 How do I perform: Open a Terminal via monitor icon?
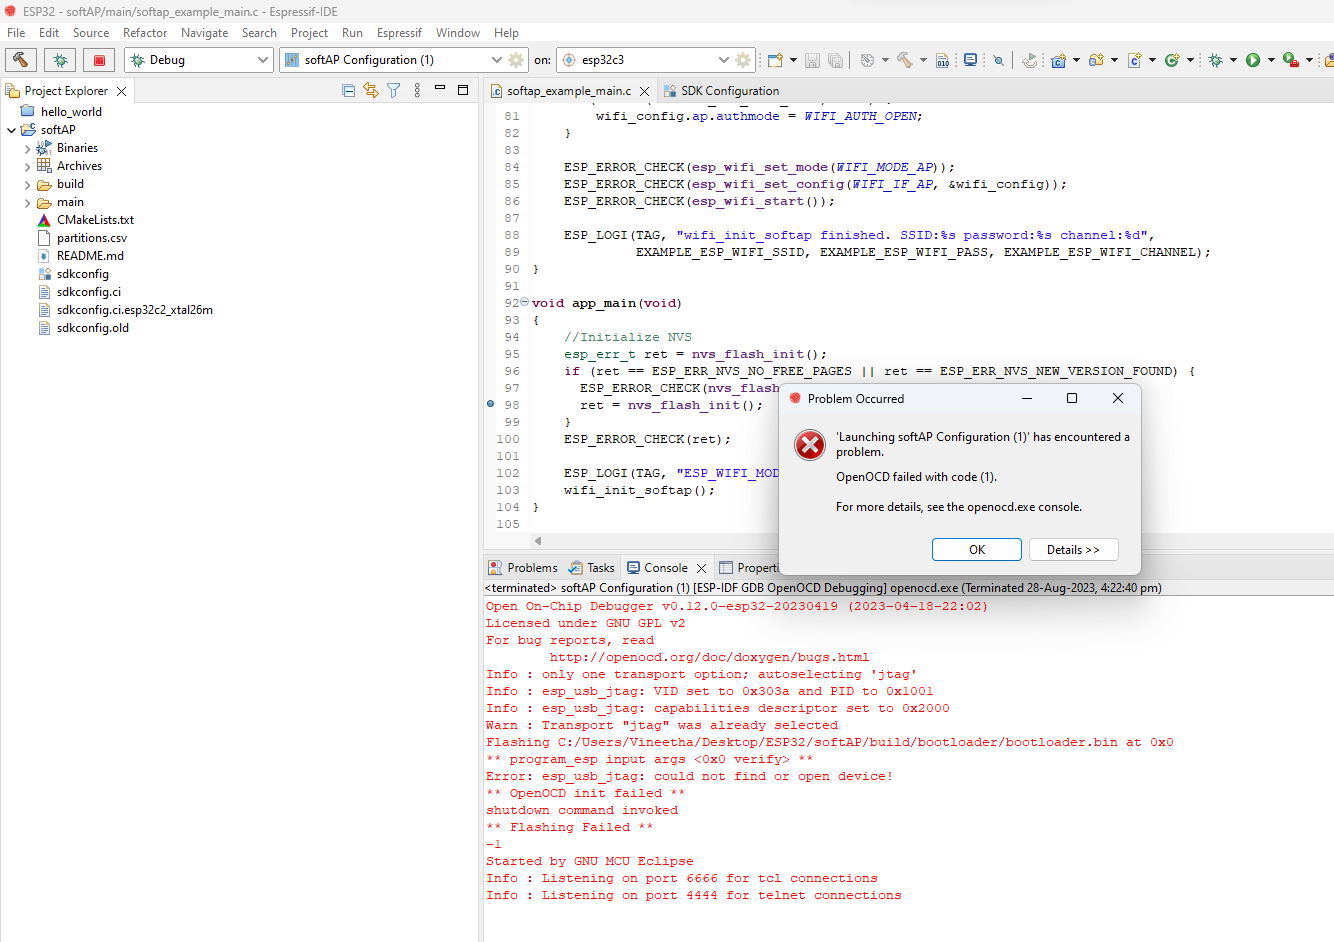(x=970, y=60)
